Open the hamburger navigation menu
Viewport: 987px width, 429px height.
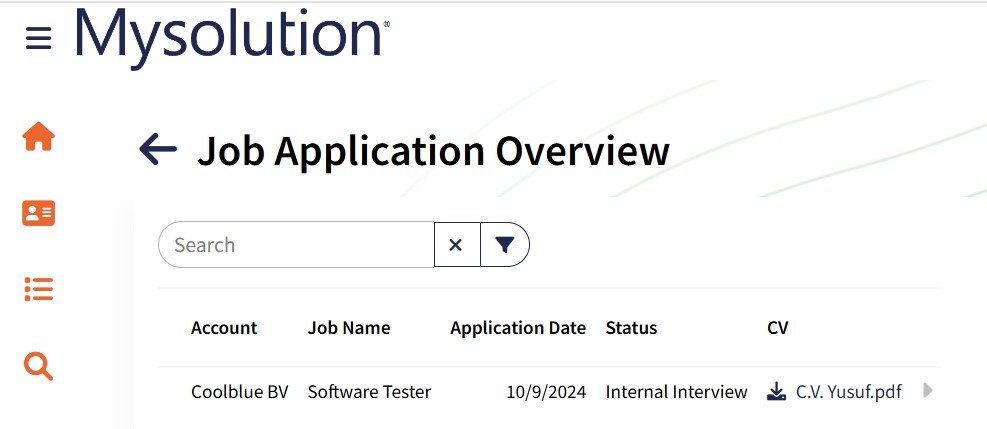[38, 39]
